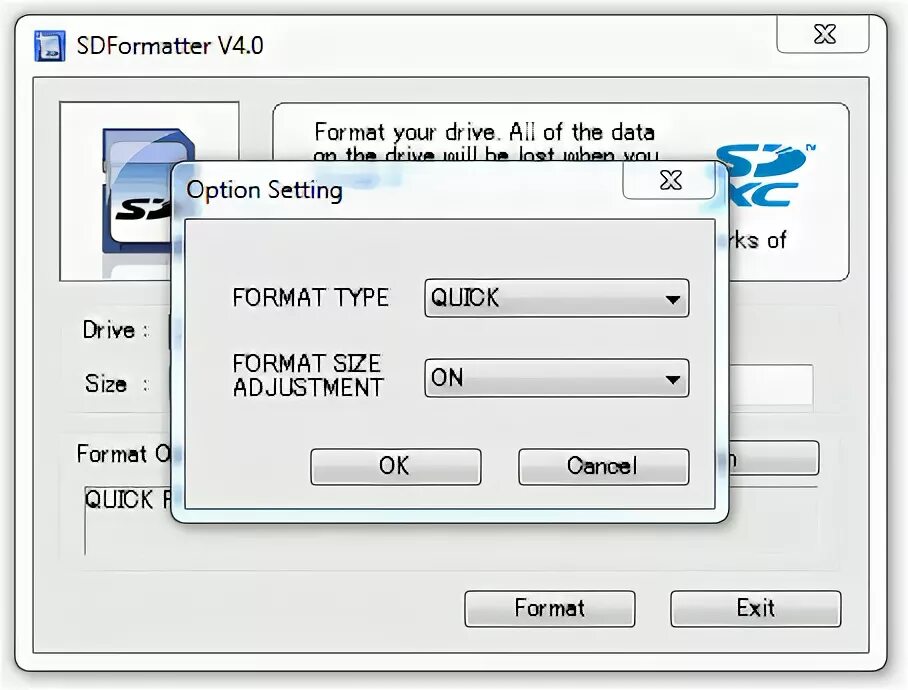The image size is (908, 690).
Task: Click the SDFormatter app icon in title bar
Action: (49, 46)
